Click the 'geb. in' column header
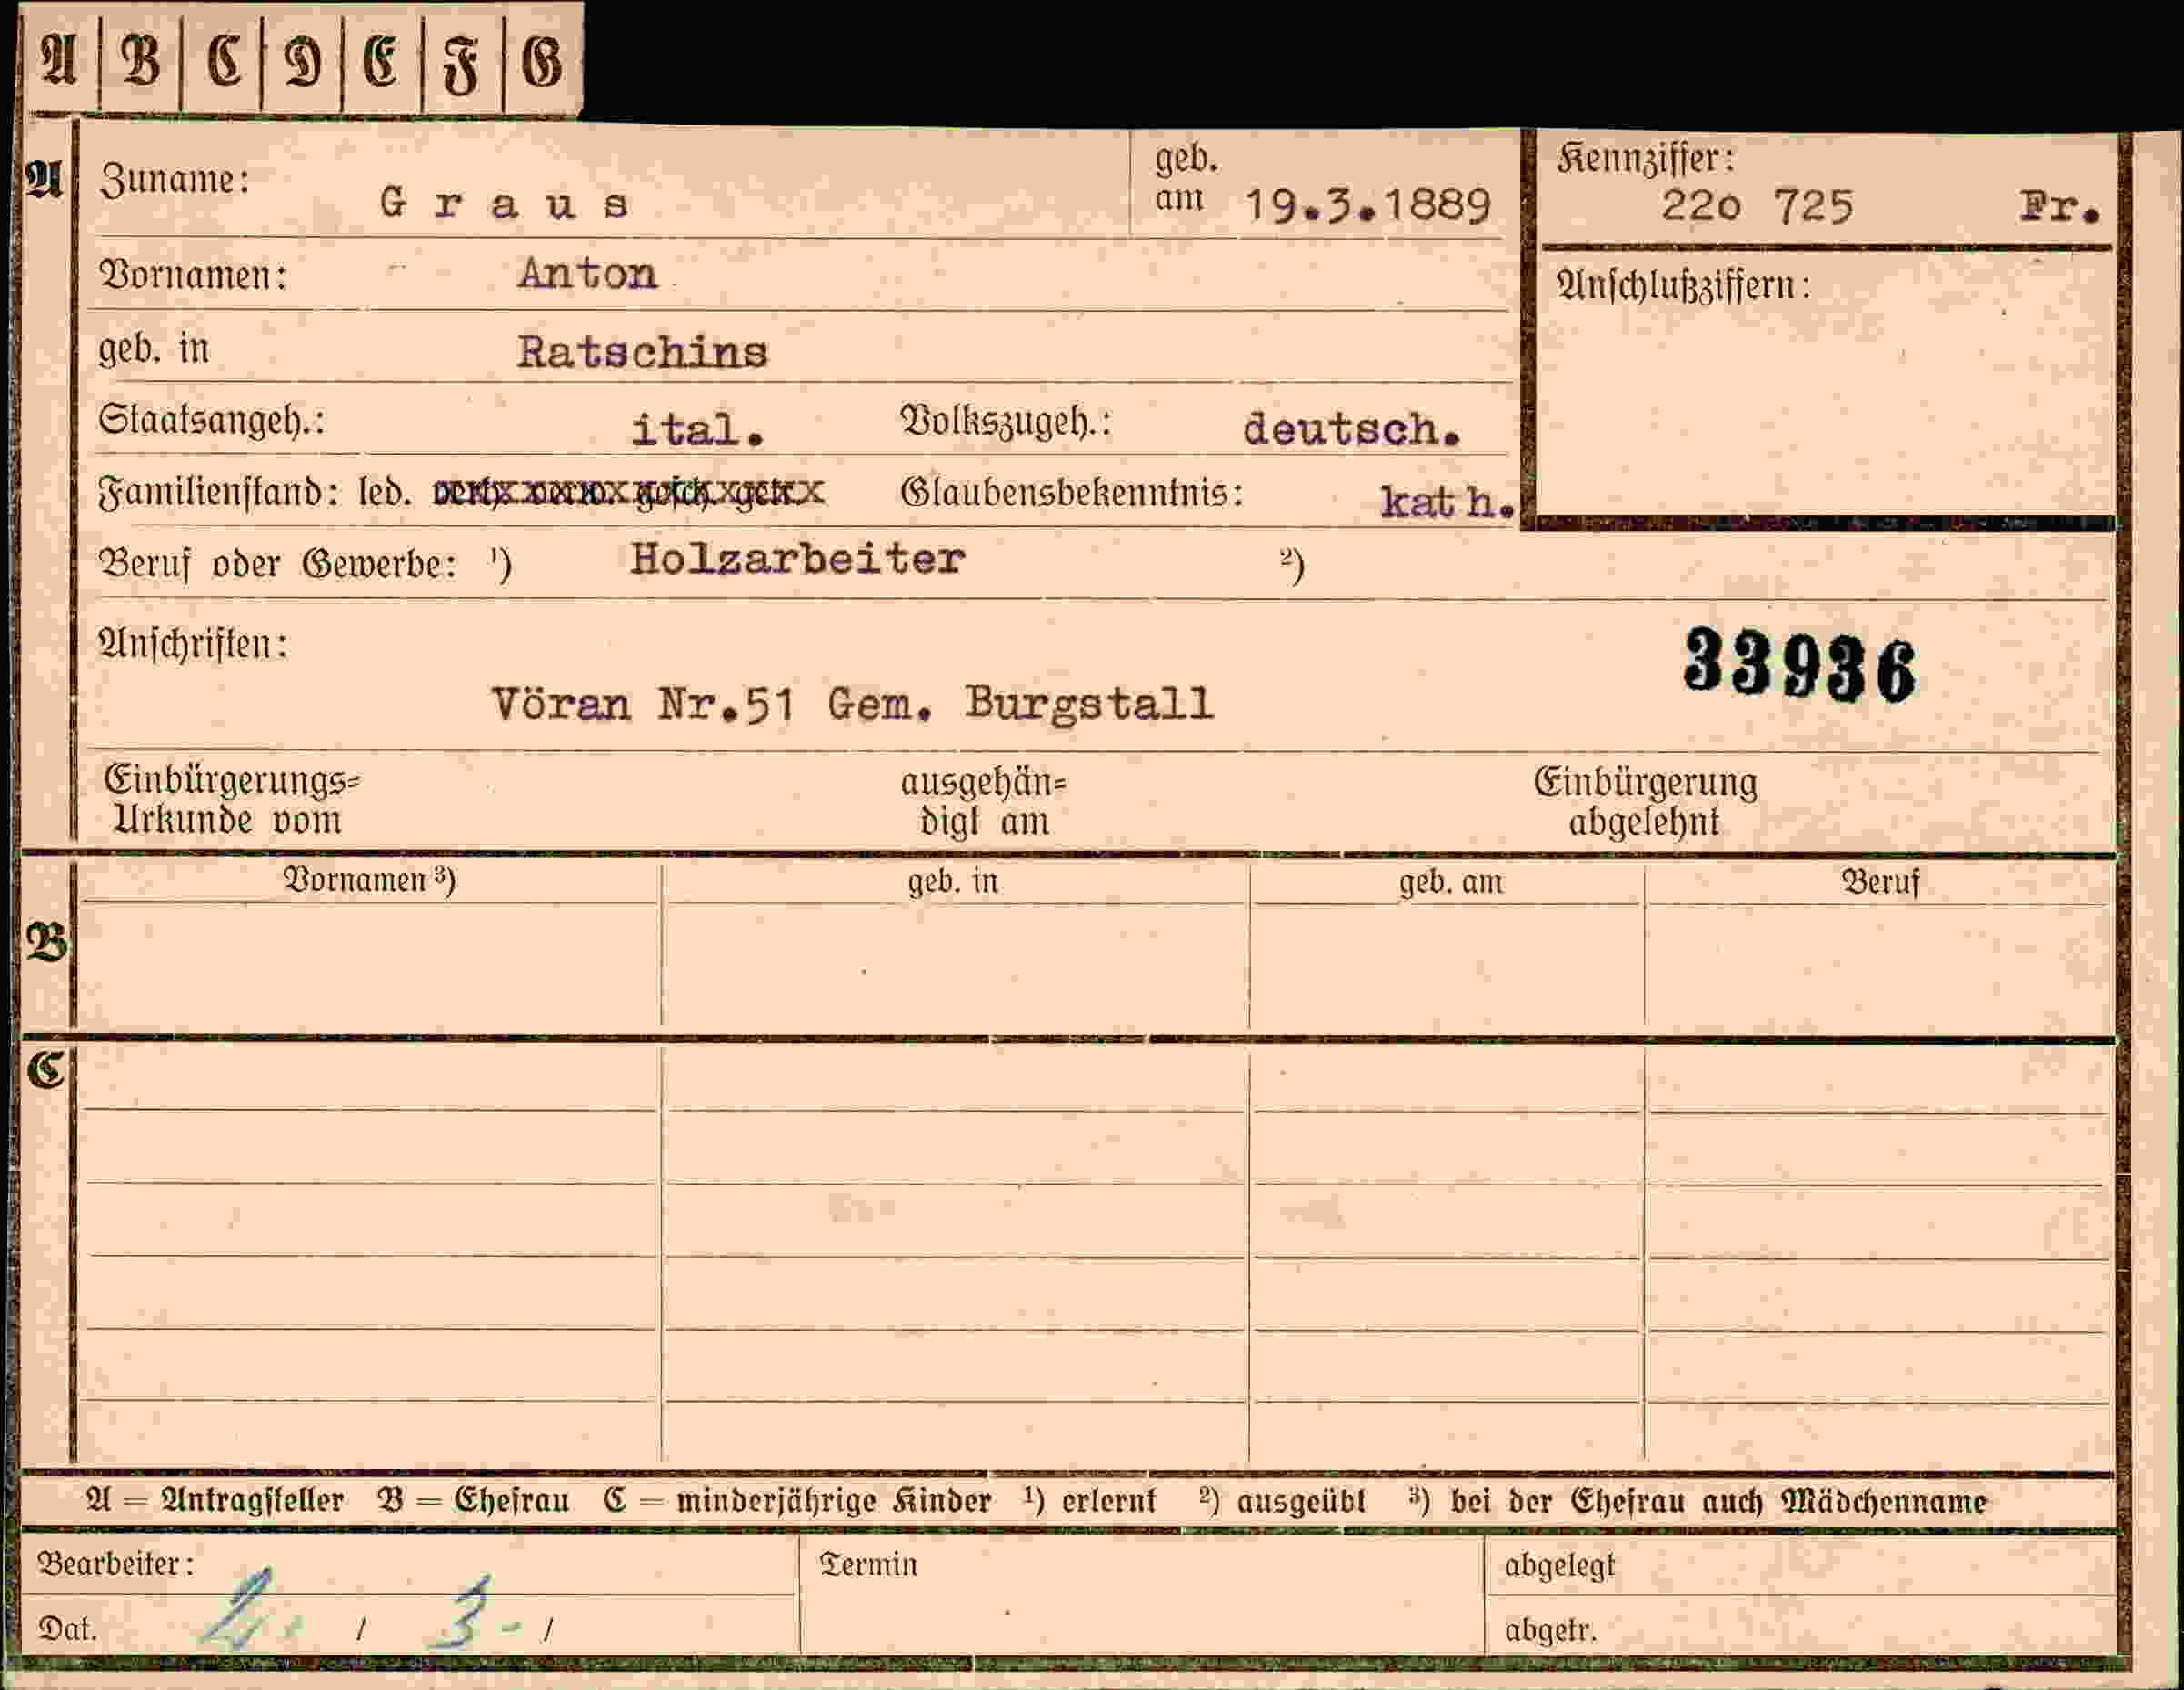Image resolution: width=2184 pixels, height=1690 pixels. tap(952, 882)
